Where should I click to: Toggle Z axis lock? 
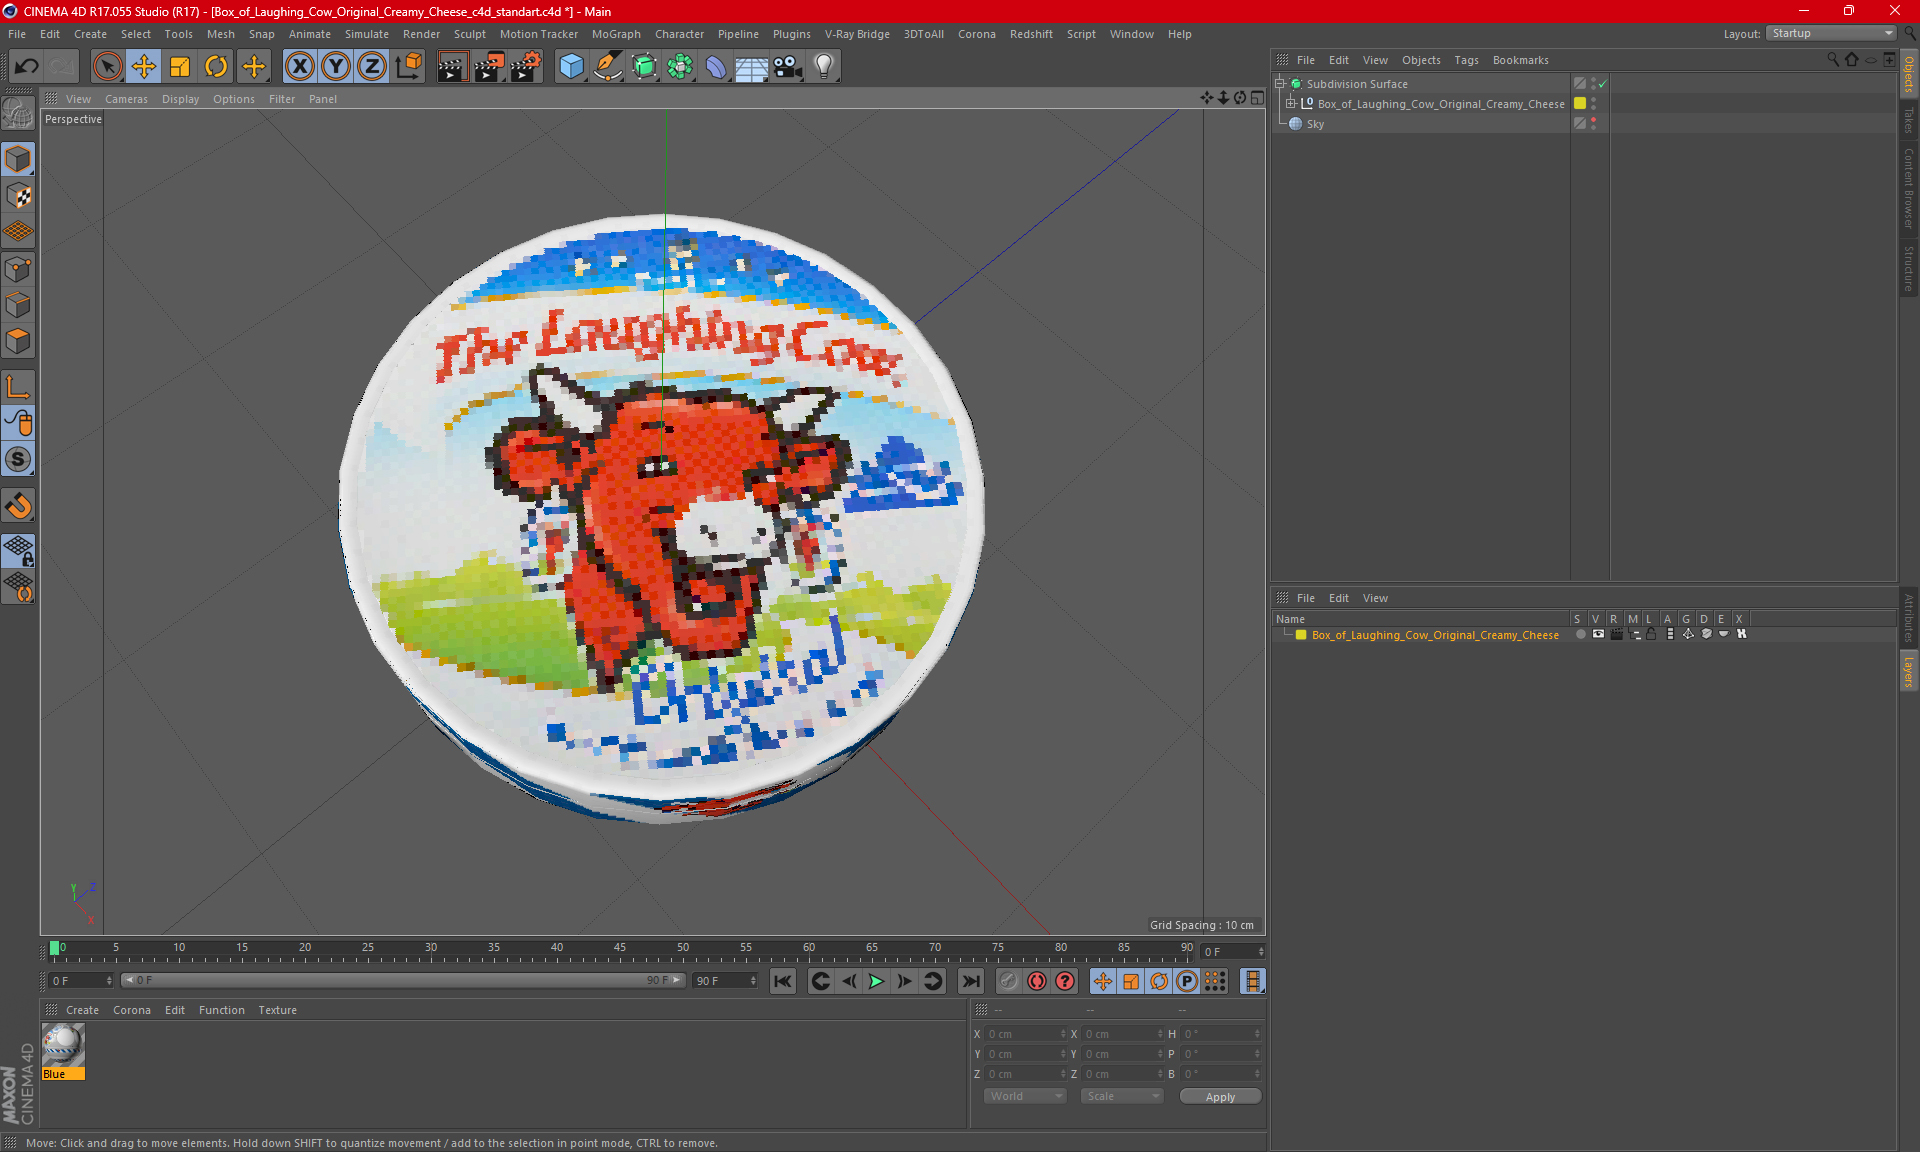point(372,67)
